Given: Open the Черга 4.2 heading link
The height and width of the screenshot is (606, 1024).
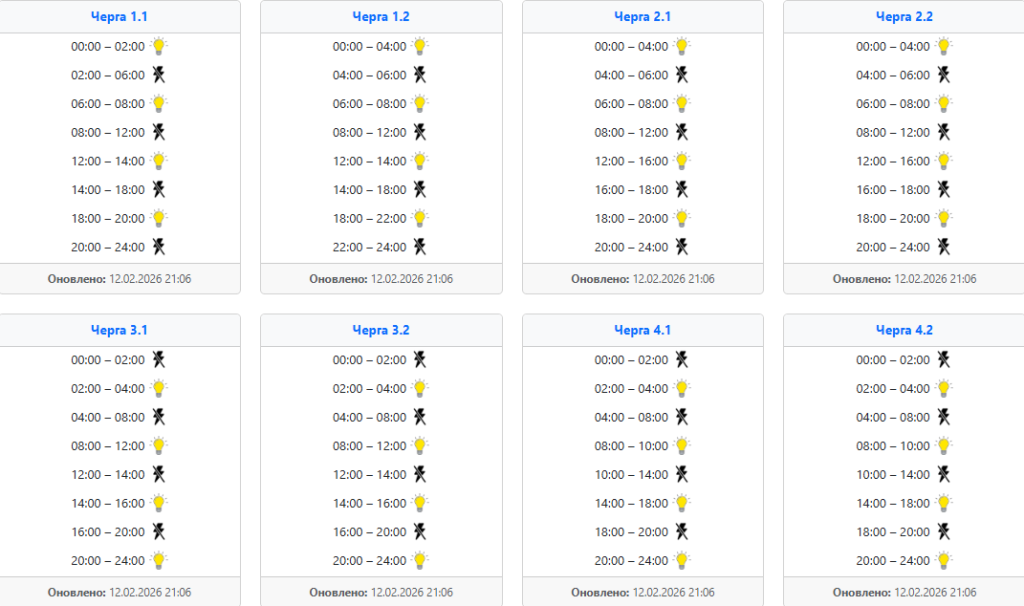Looking at the screenshot, I should 904,330.
